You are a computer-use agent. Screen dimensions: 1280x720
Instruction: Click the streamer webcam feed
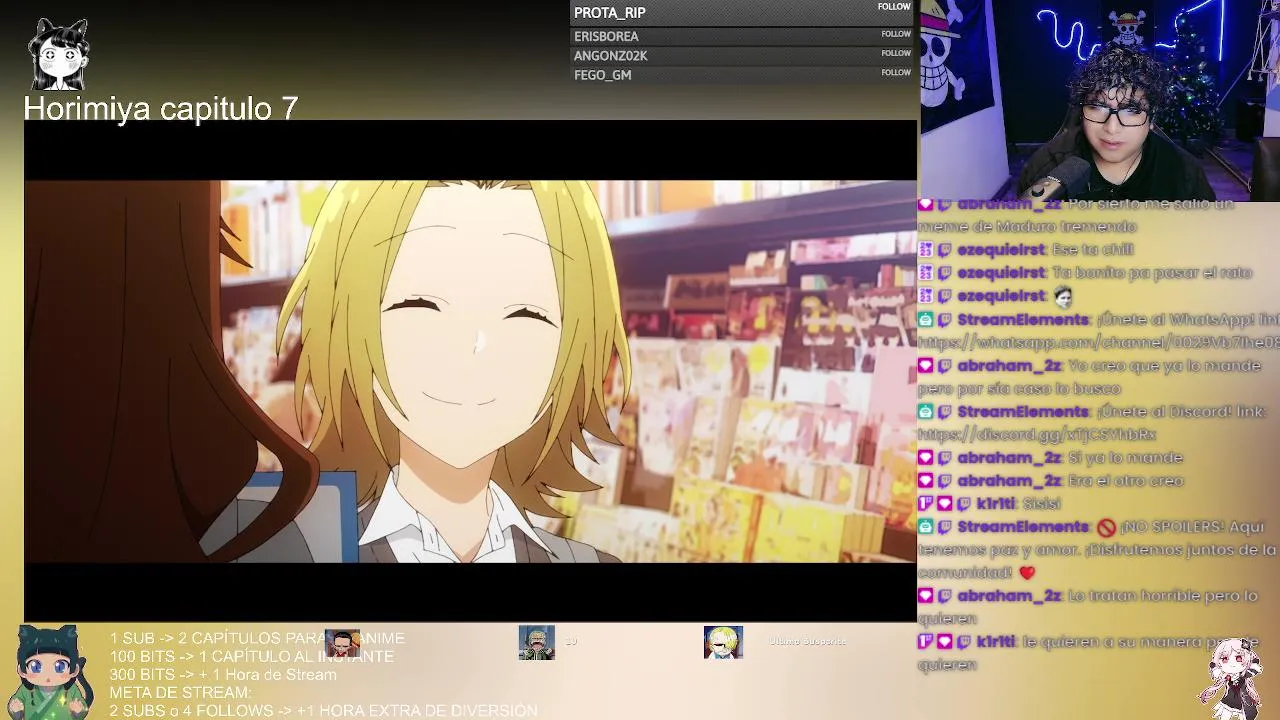point(1099,100)
